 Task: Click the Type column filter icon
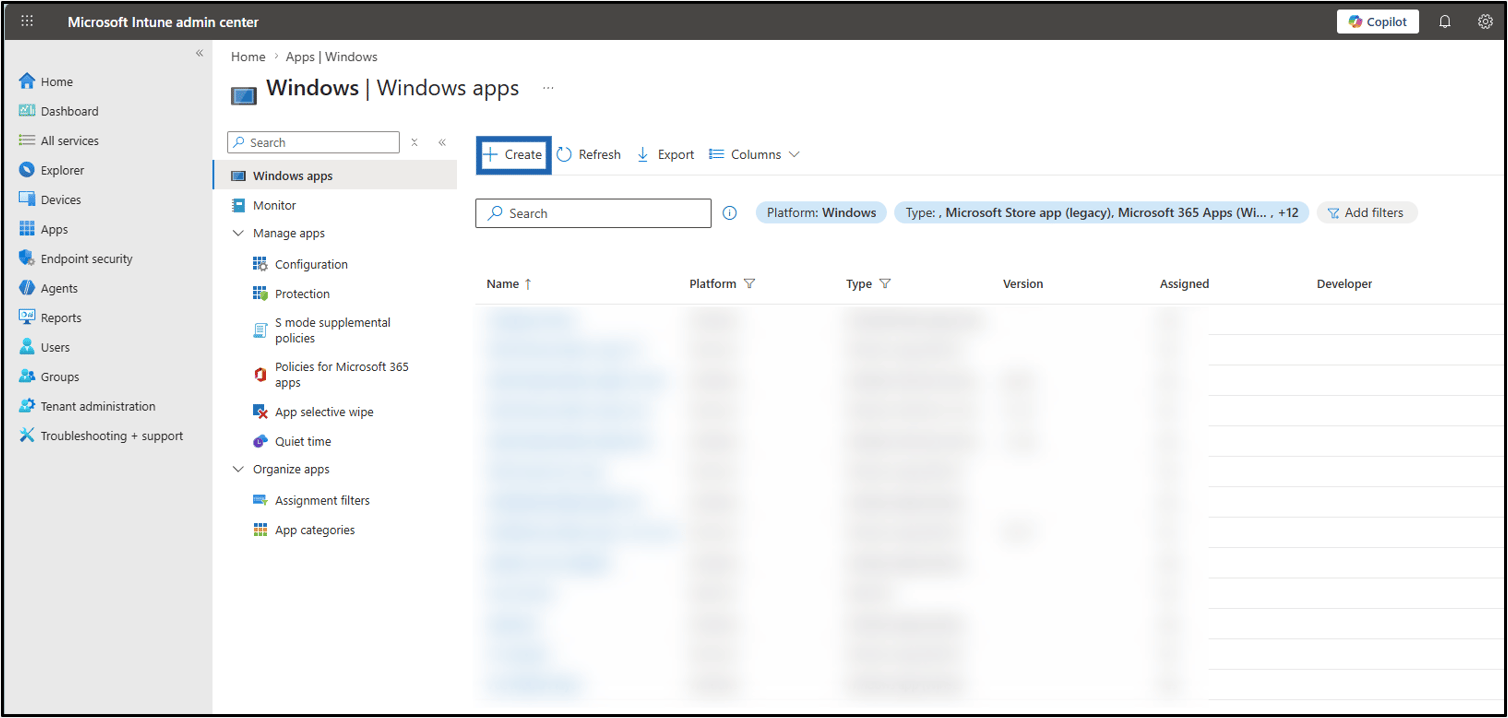pos(885,284)
